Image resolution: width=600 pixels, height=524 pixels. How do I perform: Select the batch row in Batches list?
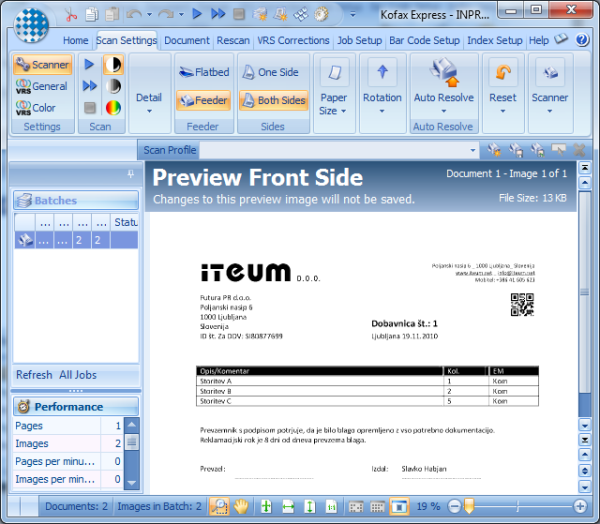76,240
